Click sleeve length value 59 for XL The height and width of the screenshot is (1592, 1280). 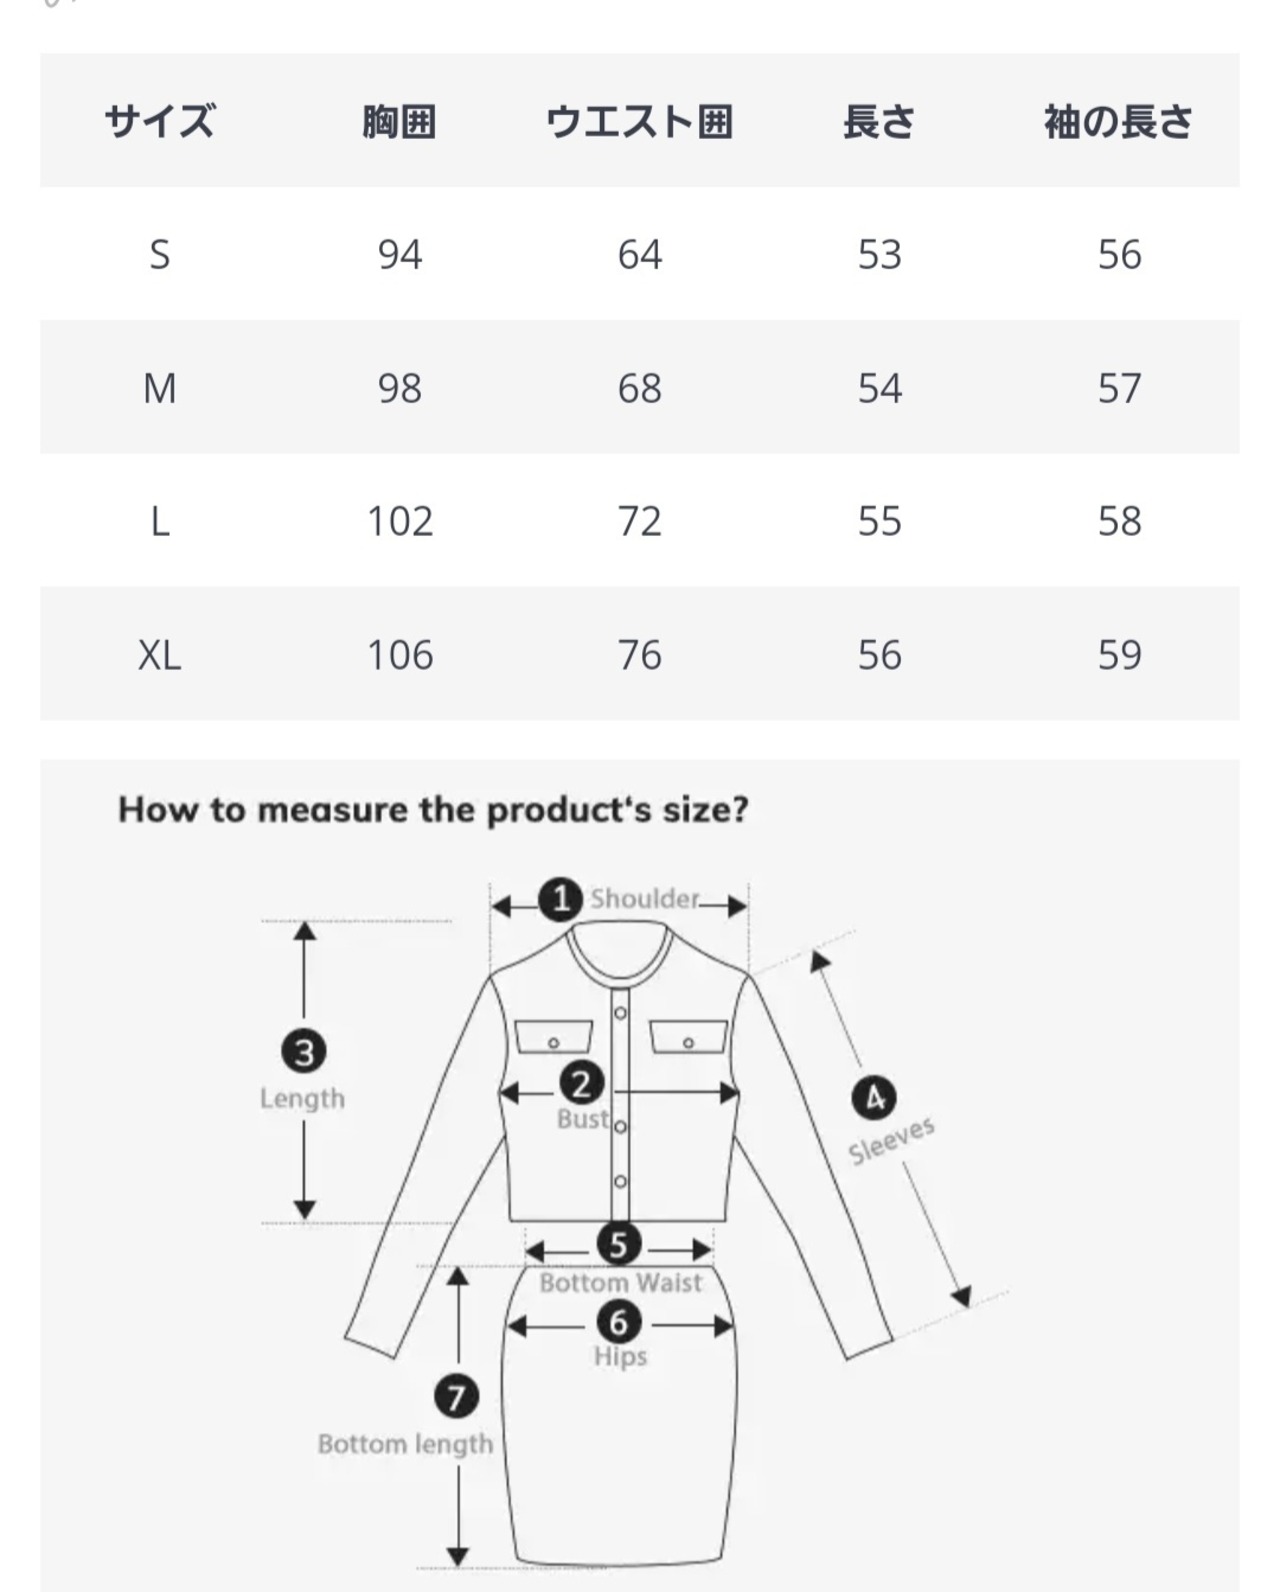tap(1119, 655)
